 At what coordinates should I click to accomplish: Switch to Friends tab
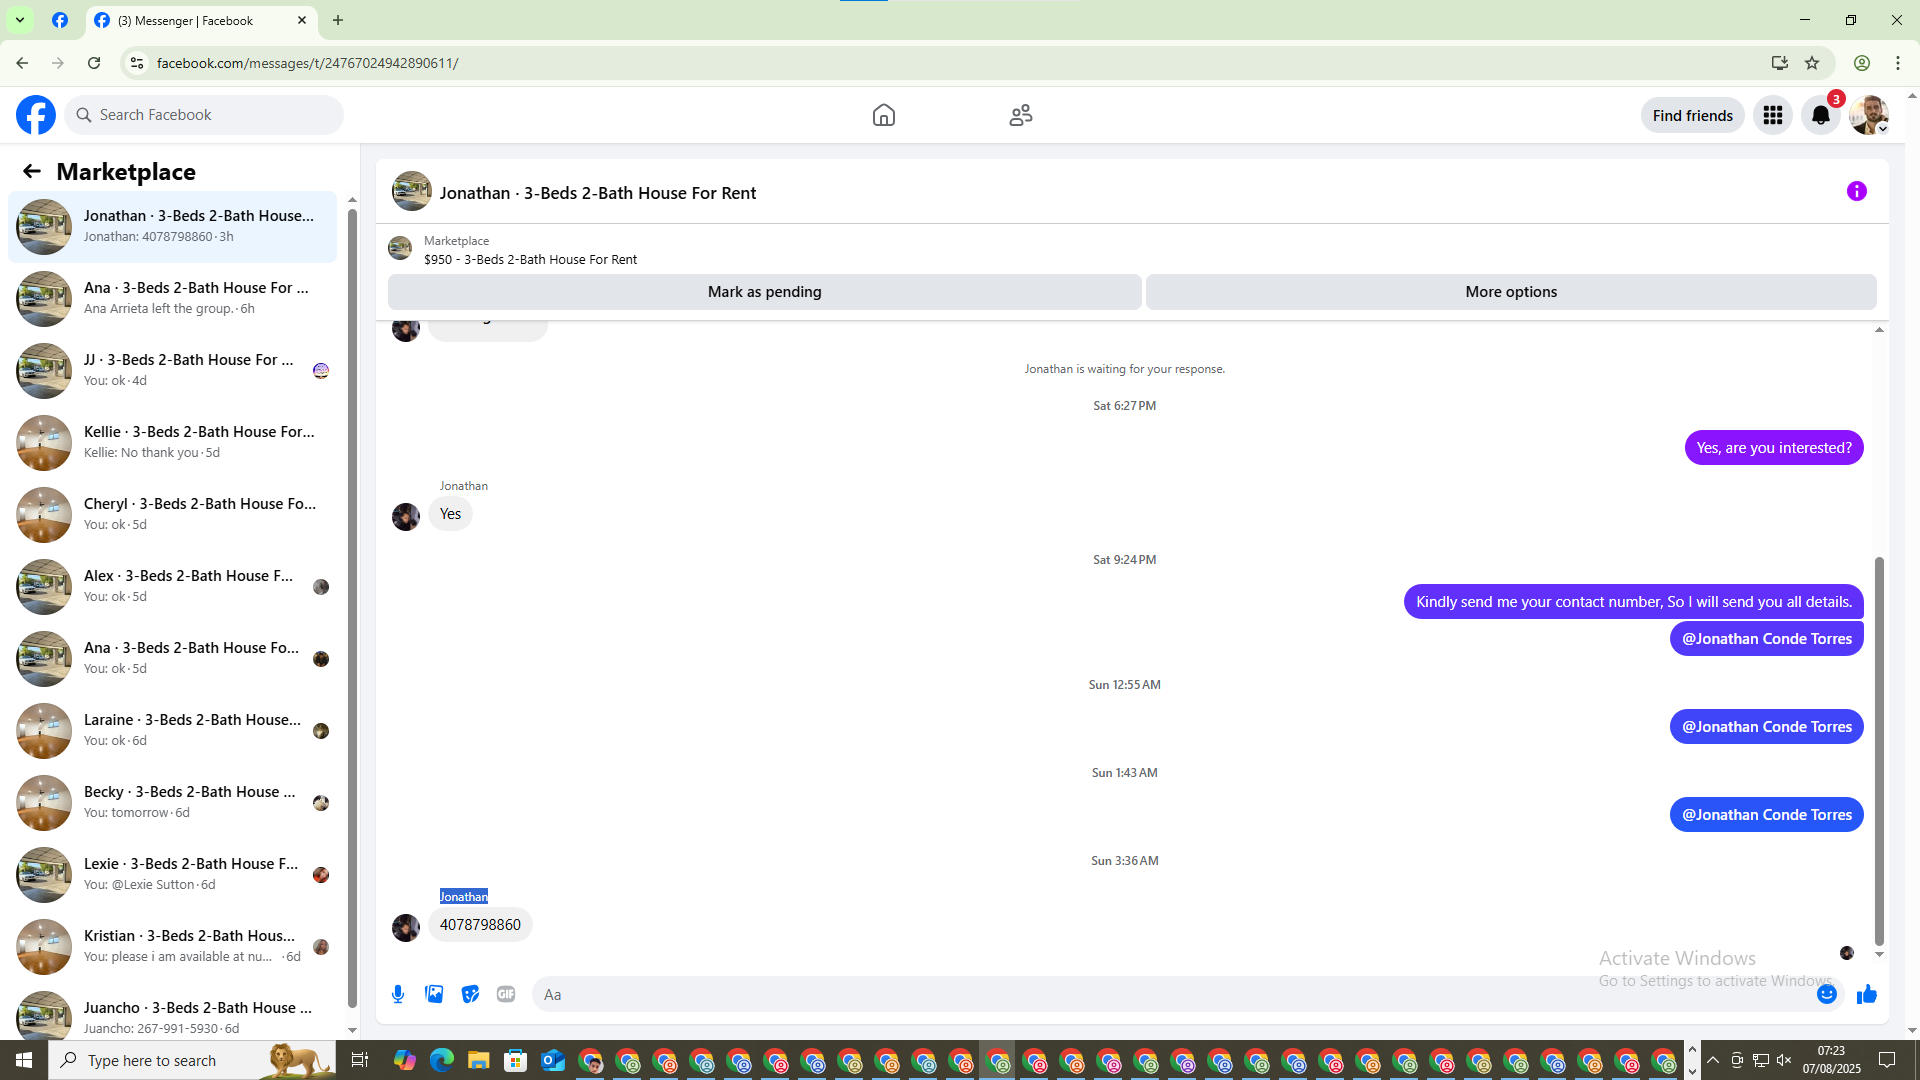coord(1020,115)
